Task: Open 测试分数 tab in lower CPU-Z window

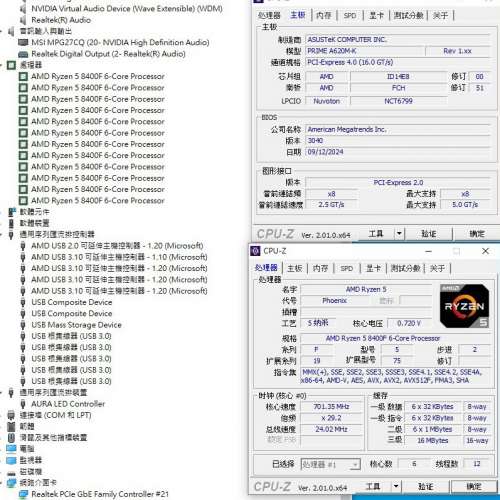Action: pos(405,268)
